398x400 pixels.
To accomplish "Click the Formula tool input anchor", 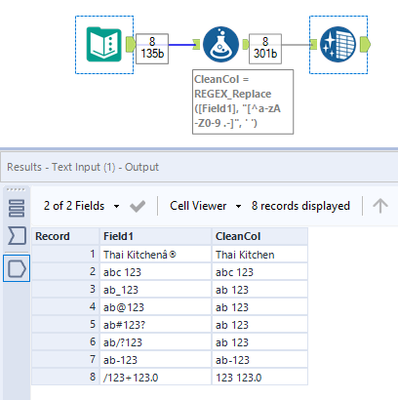I will click(196, 44).
